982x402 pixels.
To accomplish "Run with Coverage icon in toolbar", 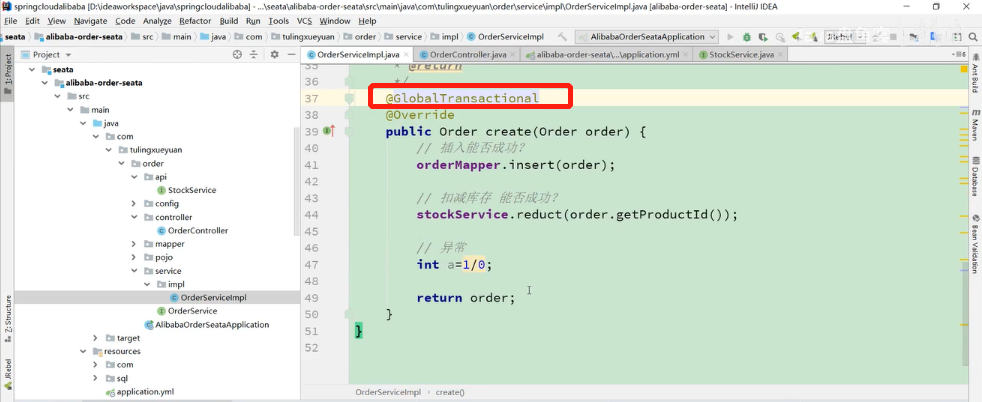I will tap(763, 37).
